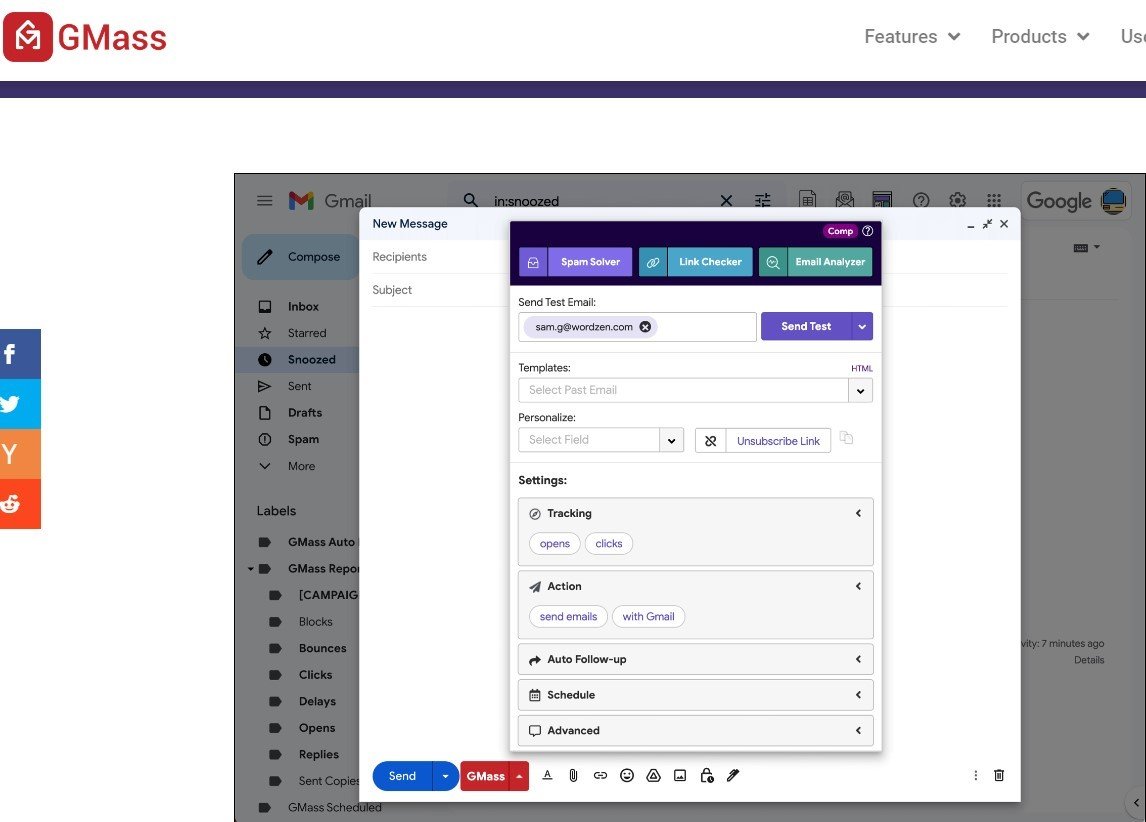
Task: Open the Sent folder
Action: [300, 386]
